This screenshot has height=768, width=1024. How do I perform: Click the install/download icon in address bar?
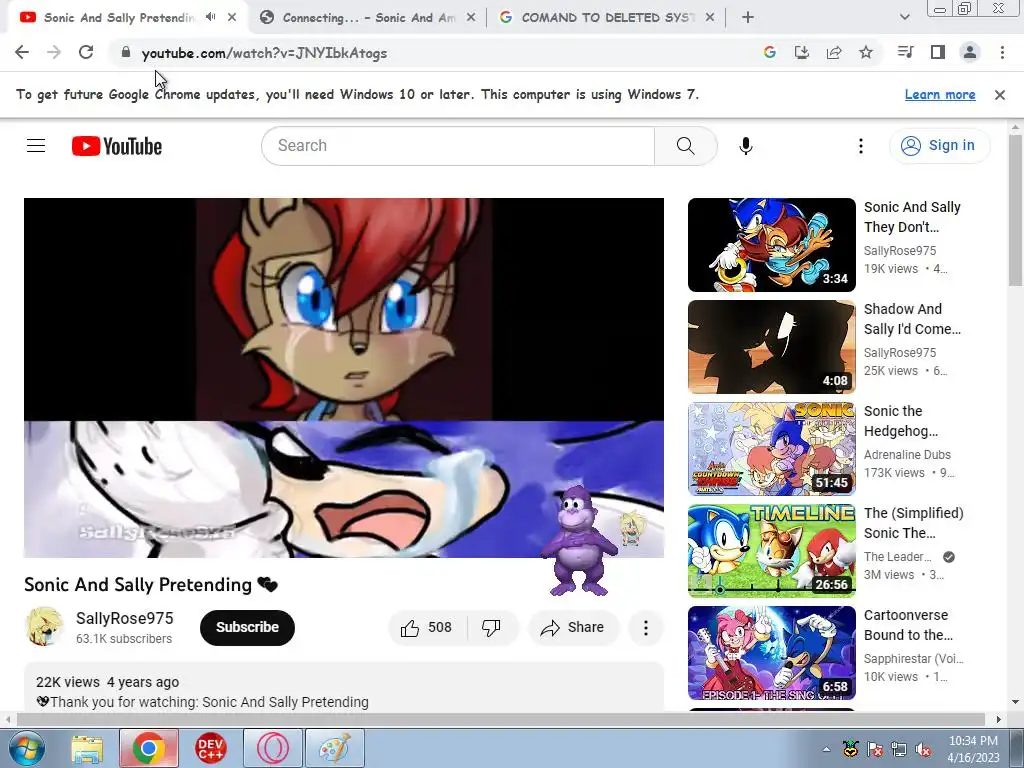(802, 52)
